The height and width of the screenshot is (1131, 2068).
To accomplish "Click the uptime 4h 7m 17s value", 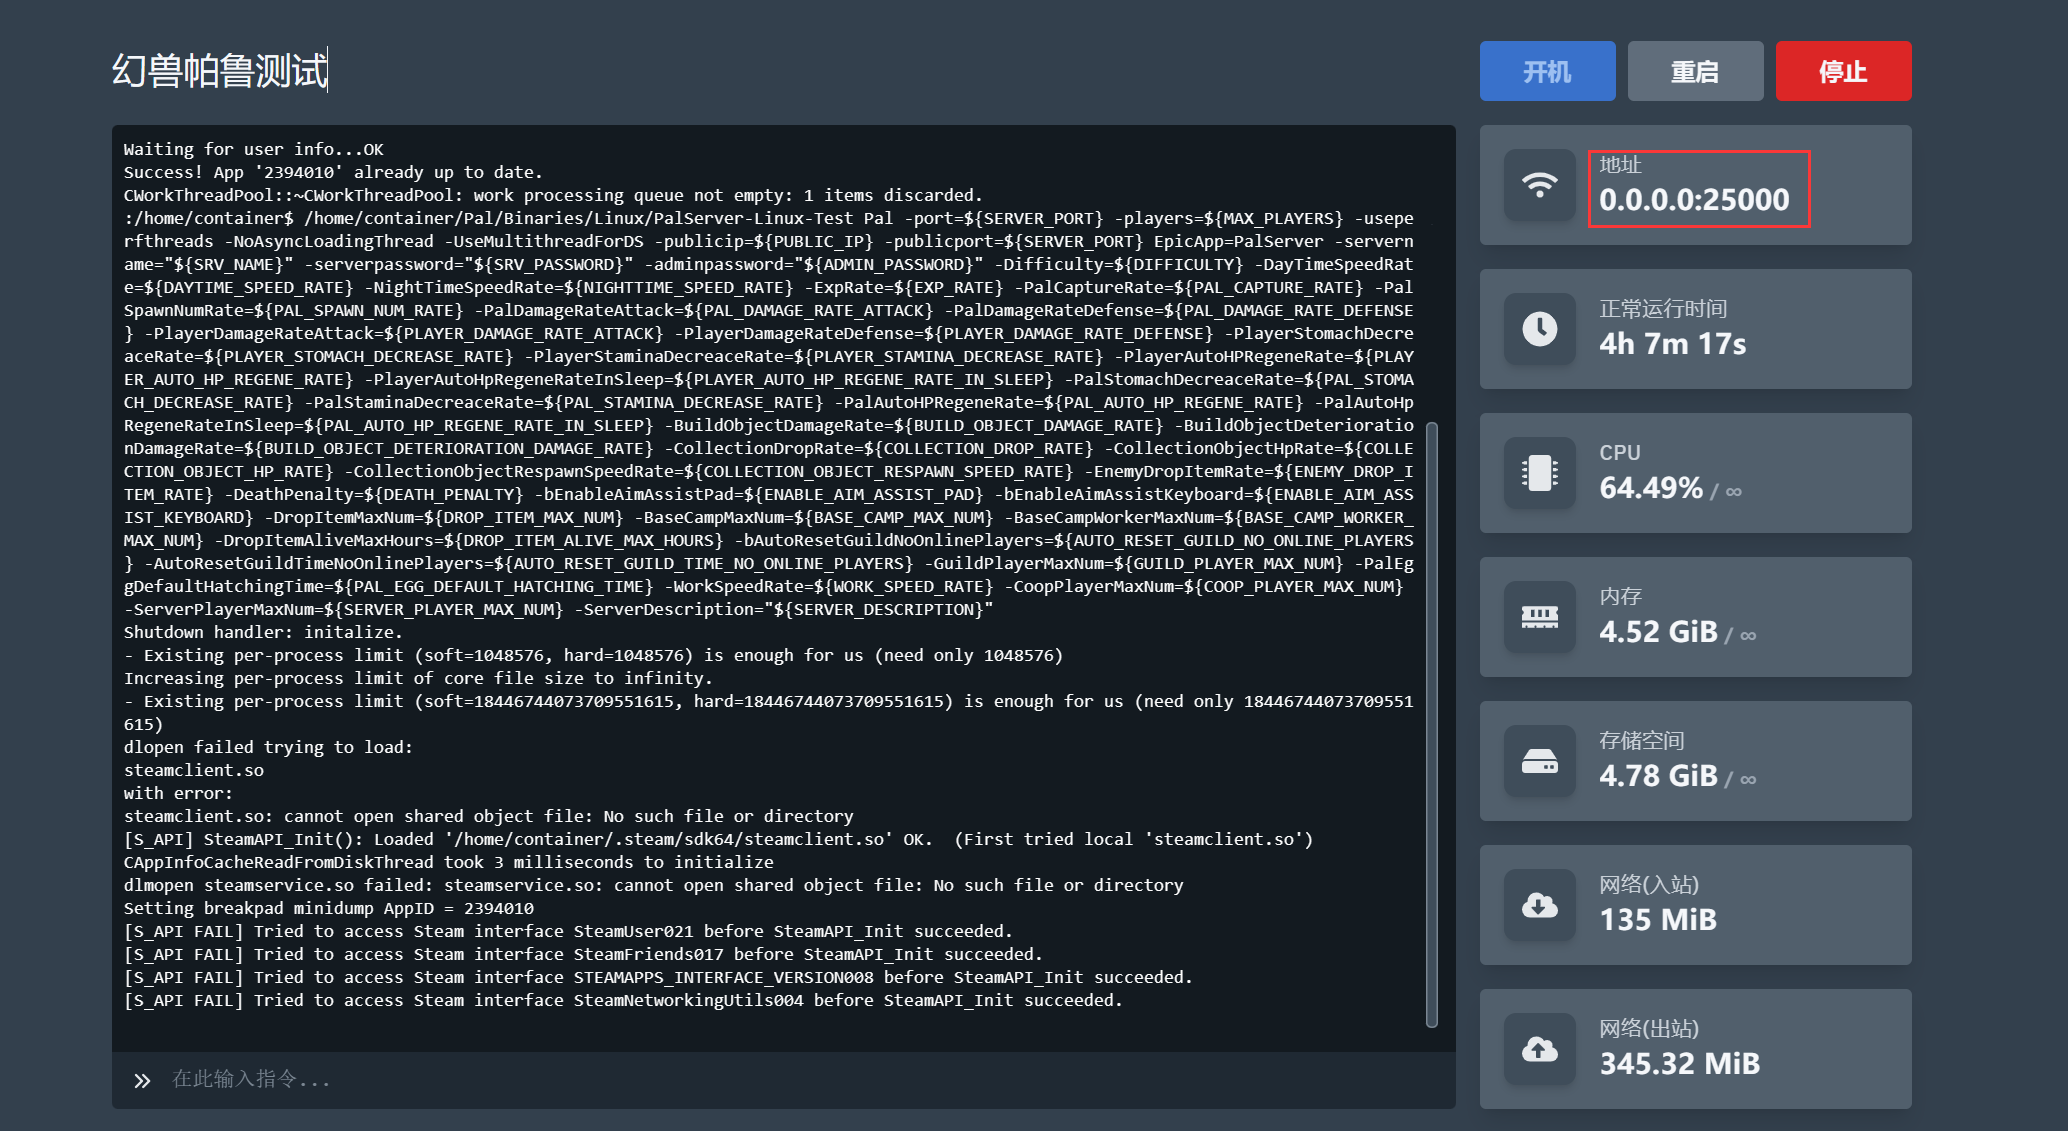I will (x=1672, y=344).
